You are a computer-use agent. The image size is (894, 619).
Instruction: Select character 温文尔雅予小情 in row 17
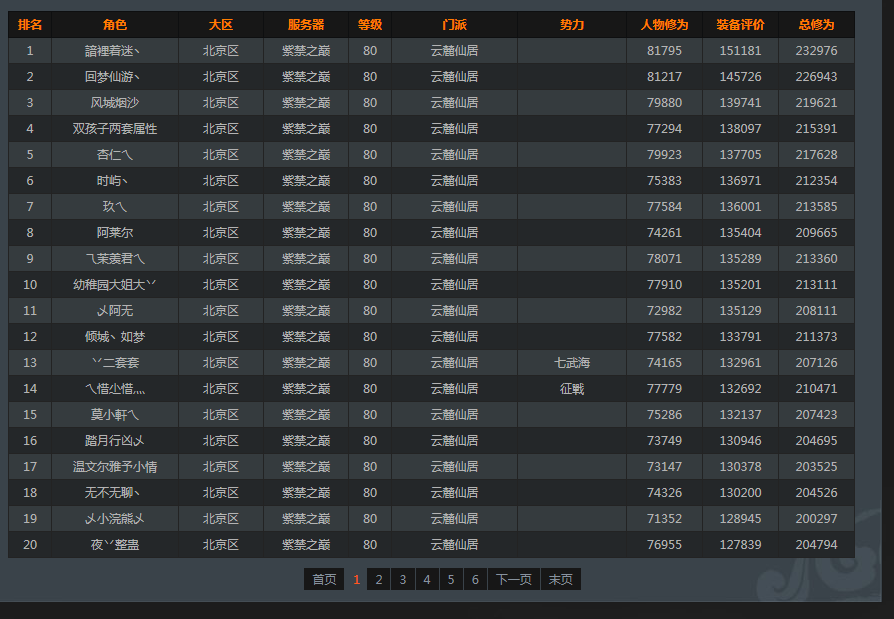coord(115,467)
